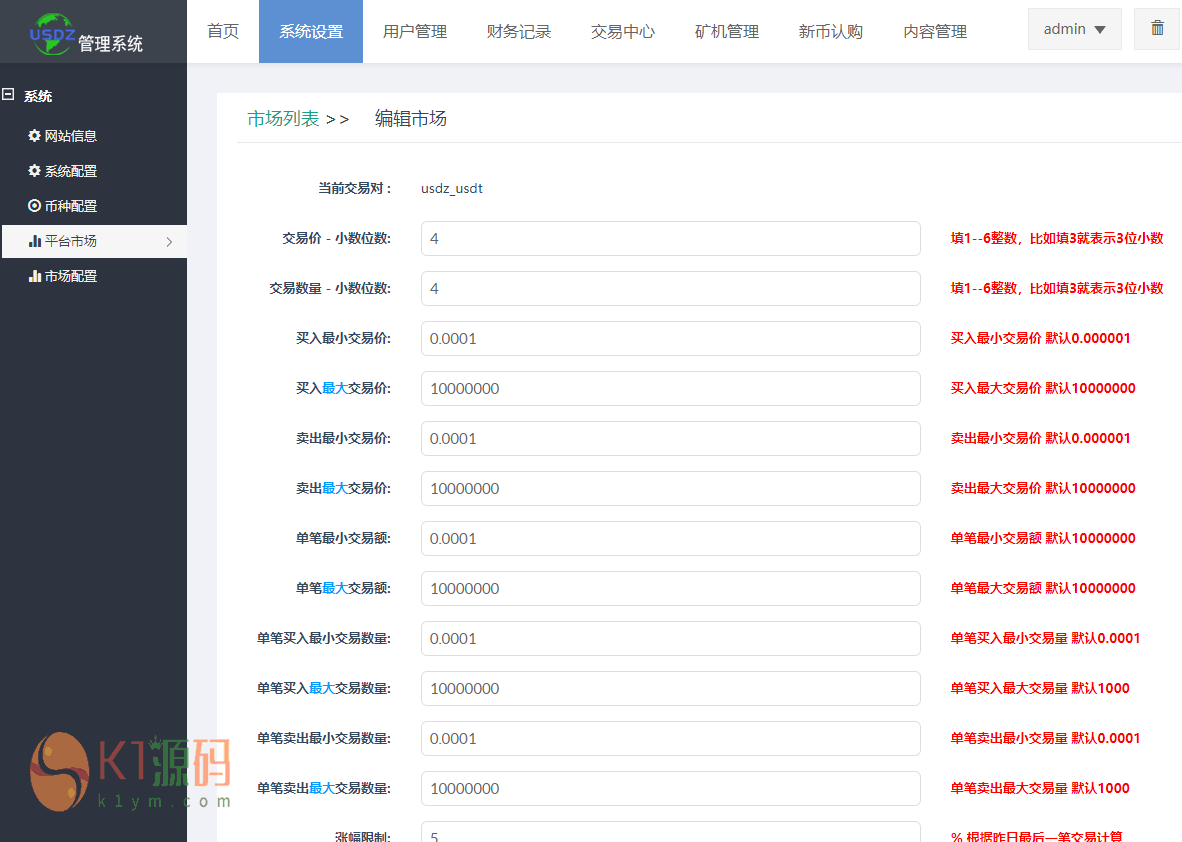Click the gear icon beside 网站信息
The height and width of the screenshot is (842, 1182).
pyautogui.click(x=35, y=136)
